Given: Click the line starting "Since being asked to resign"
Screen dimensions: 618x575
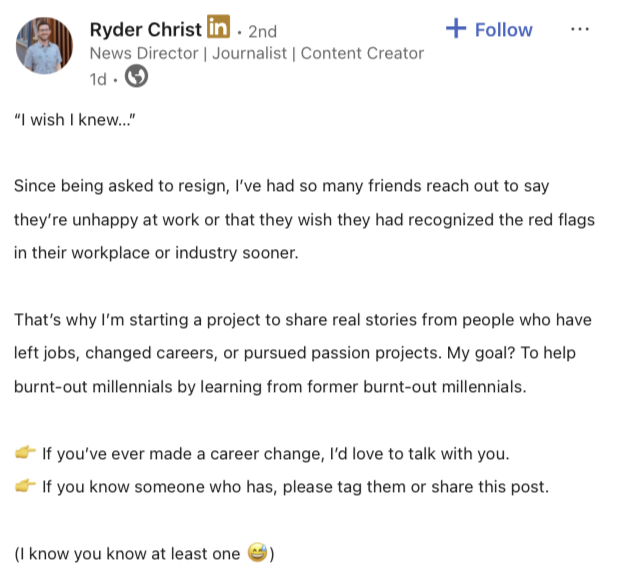Looking at the screenshot, I should (282, 186).
